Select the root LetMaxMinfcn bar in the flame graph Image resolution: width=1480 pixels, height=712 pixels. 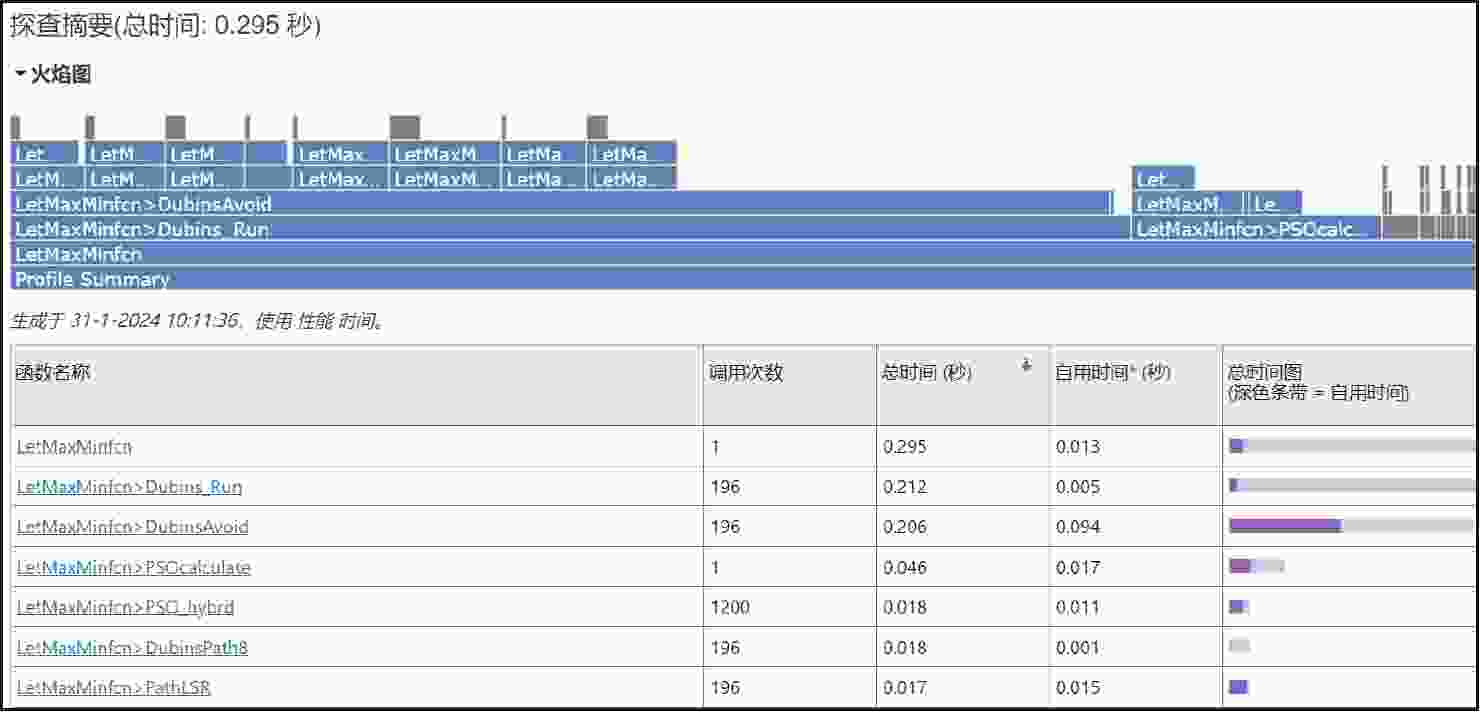(x=742, y=254)
